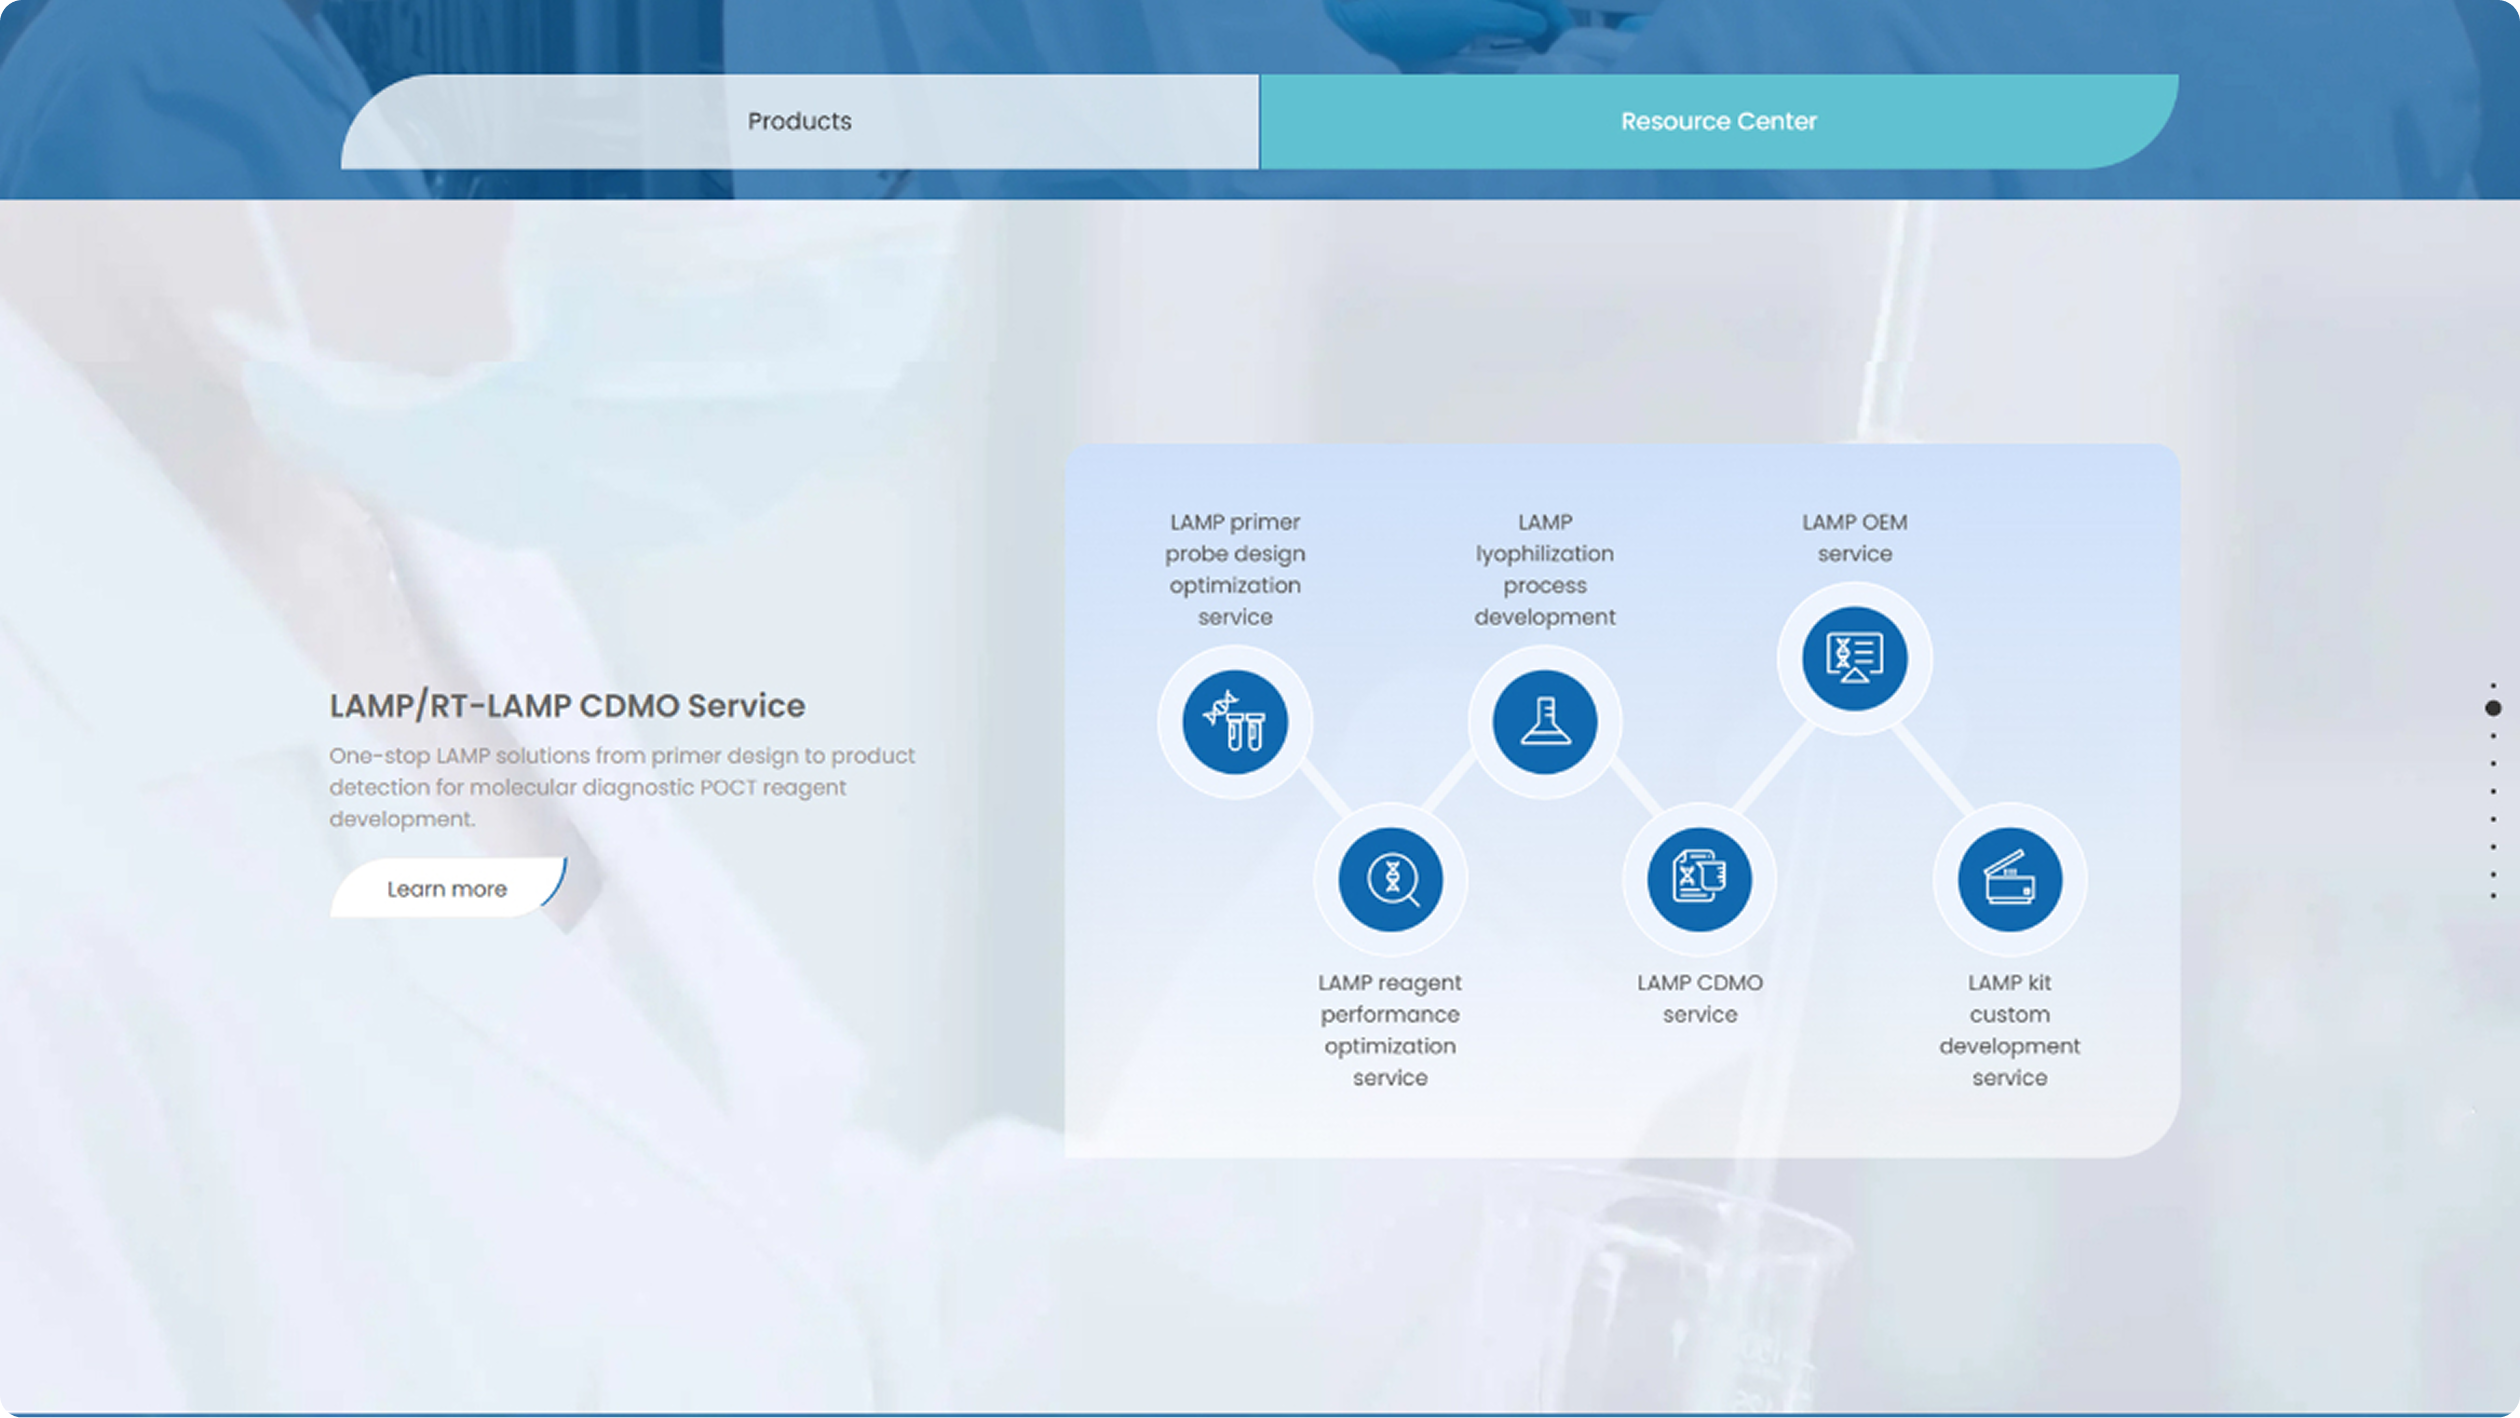Switch to the Products tab
2520x1418 pixels.
pyautogui.click(x=799, y=121)
